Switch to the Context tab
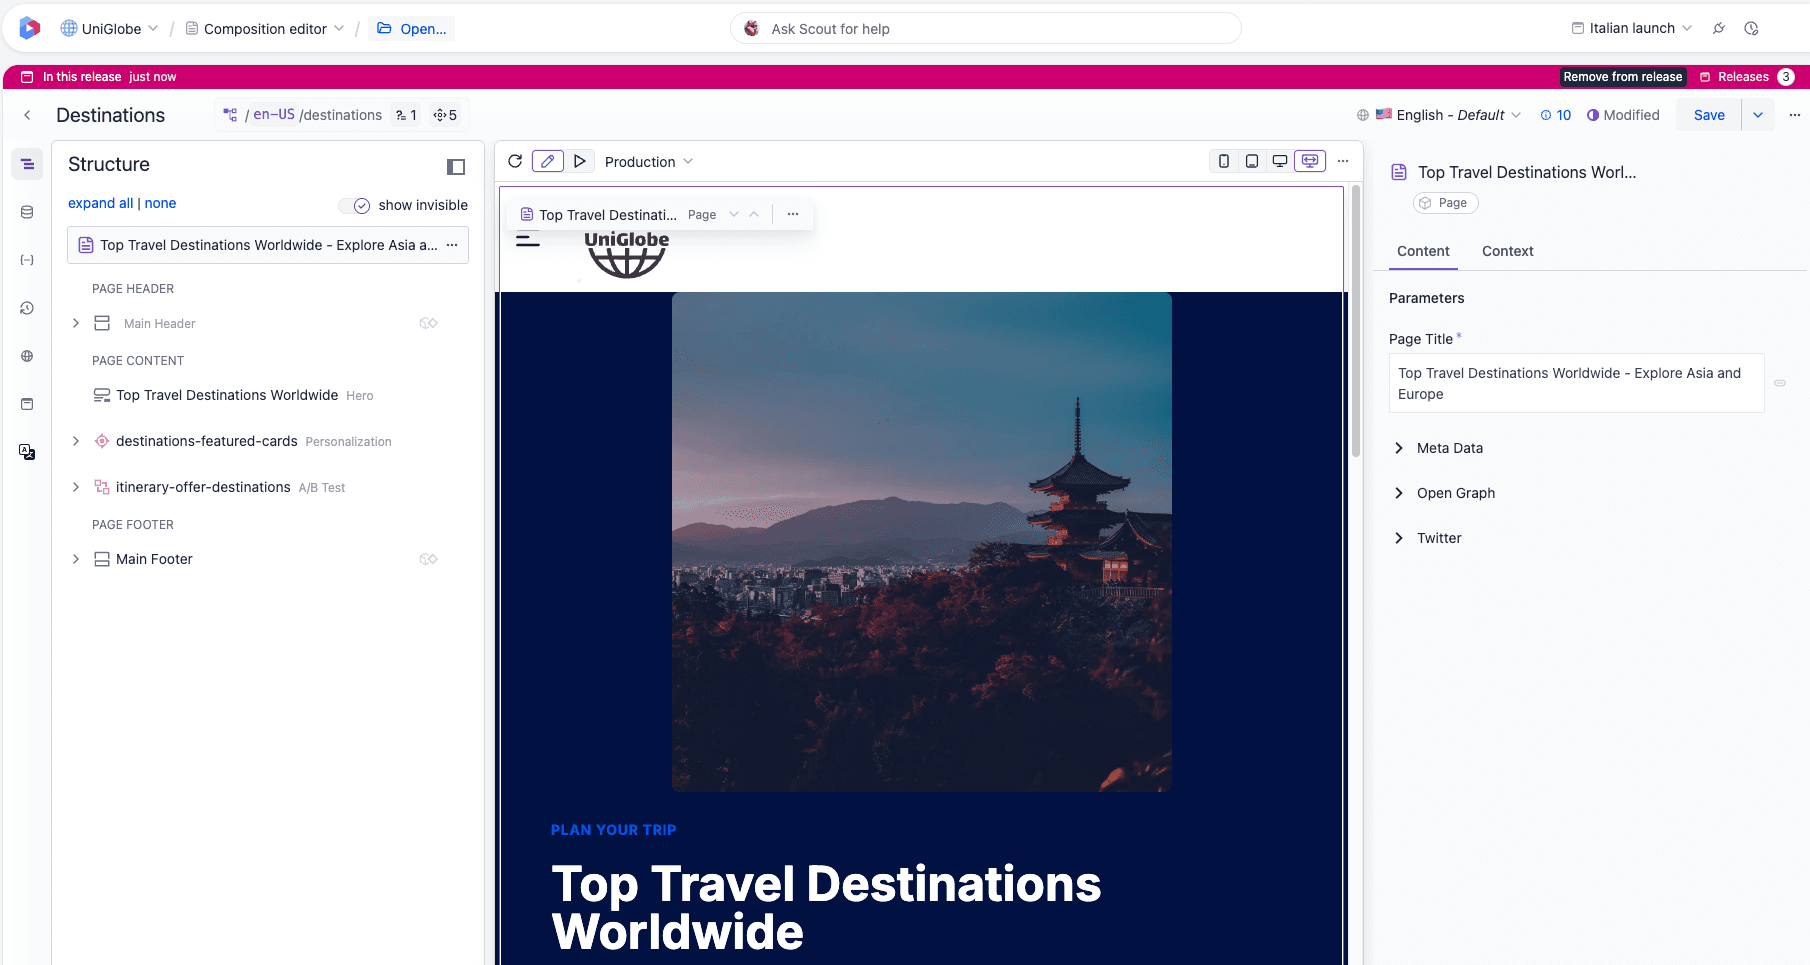Viewport: 1810px width, 965px height. (1507, 251)
